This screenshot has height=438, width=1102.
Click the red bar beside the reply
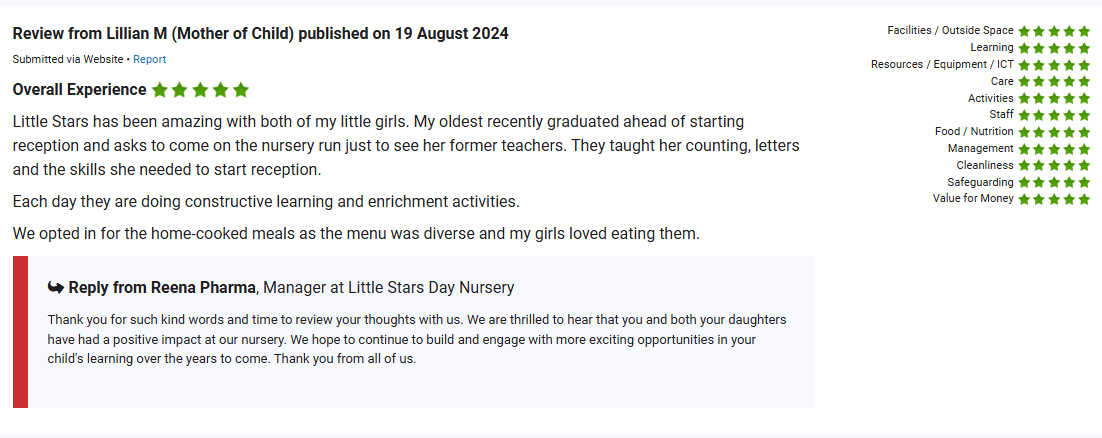pyautogui.click(x=20, y=332)
